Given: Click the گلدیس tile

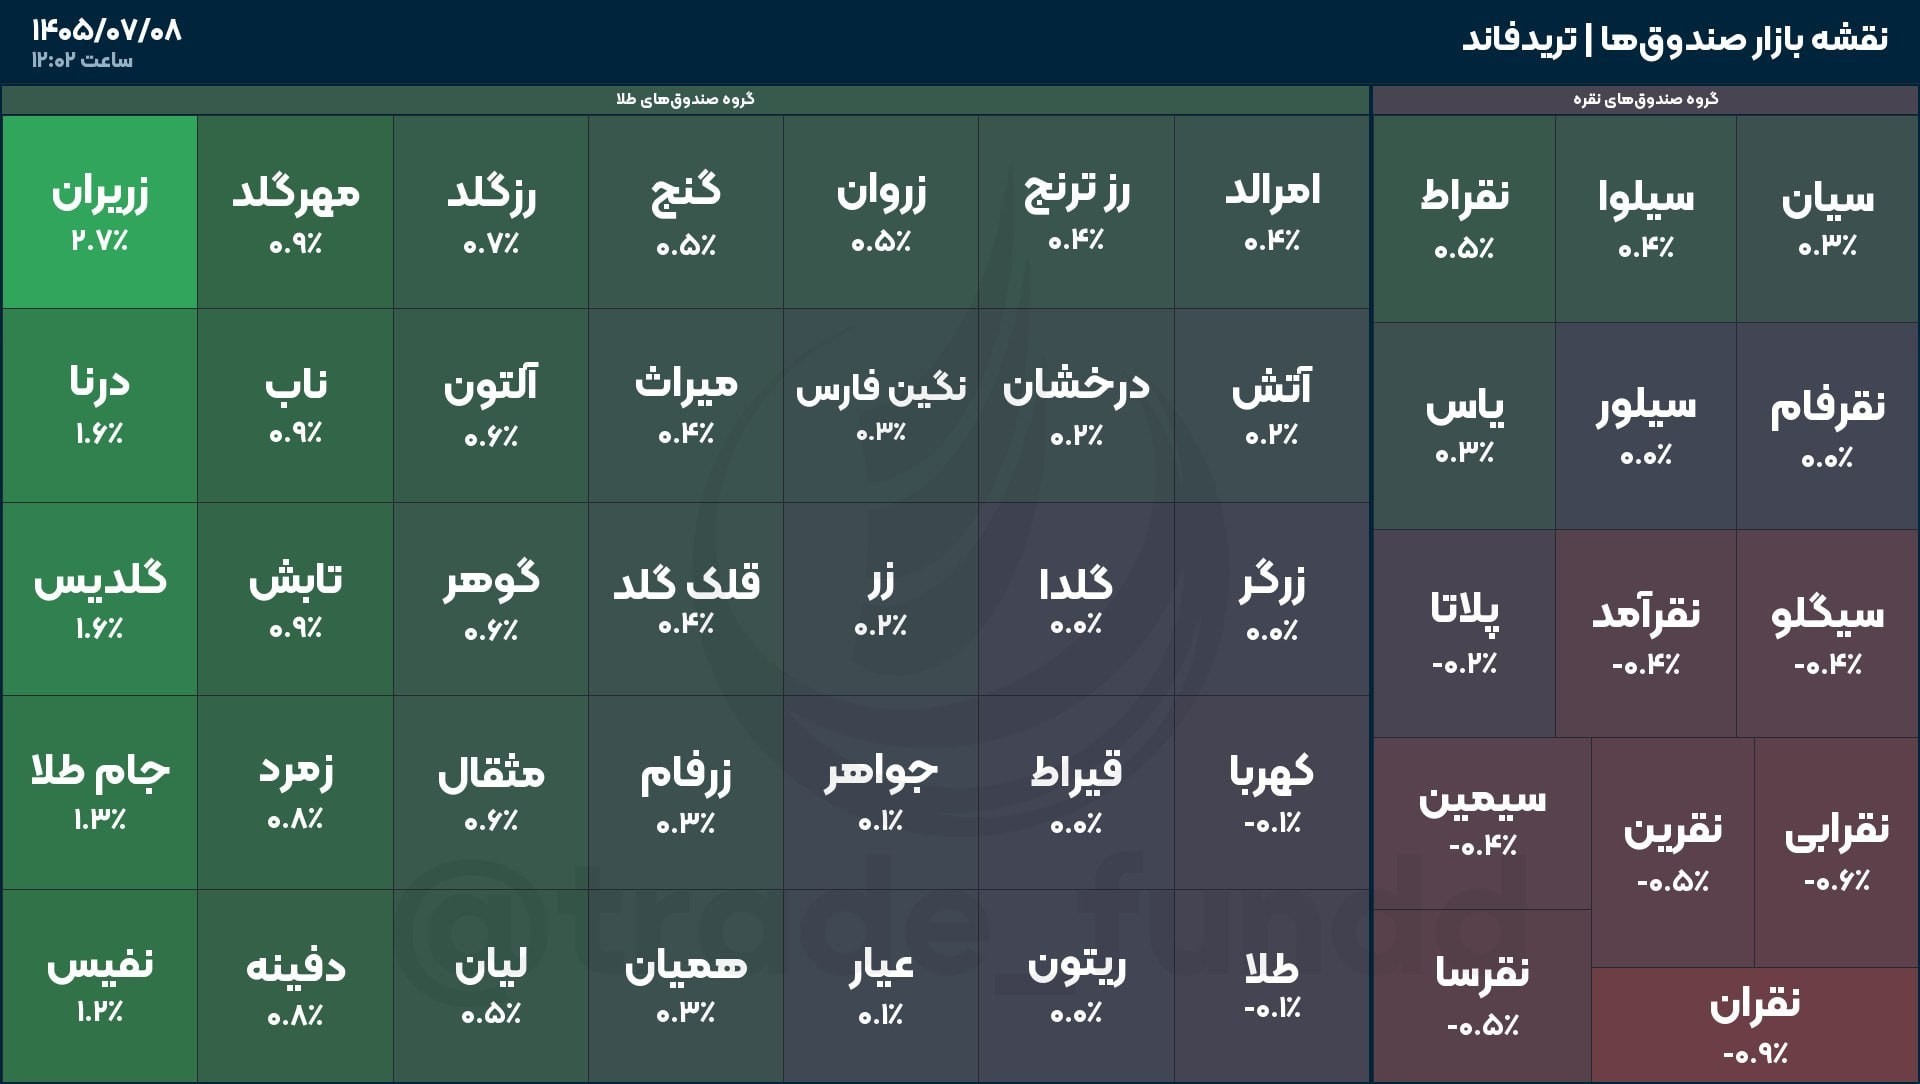Looking at the screenshot, I should (100, 599).
